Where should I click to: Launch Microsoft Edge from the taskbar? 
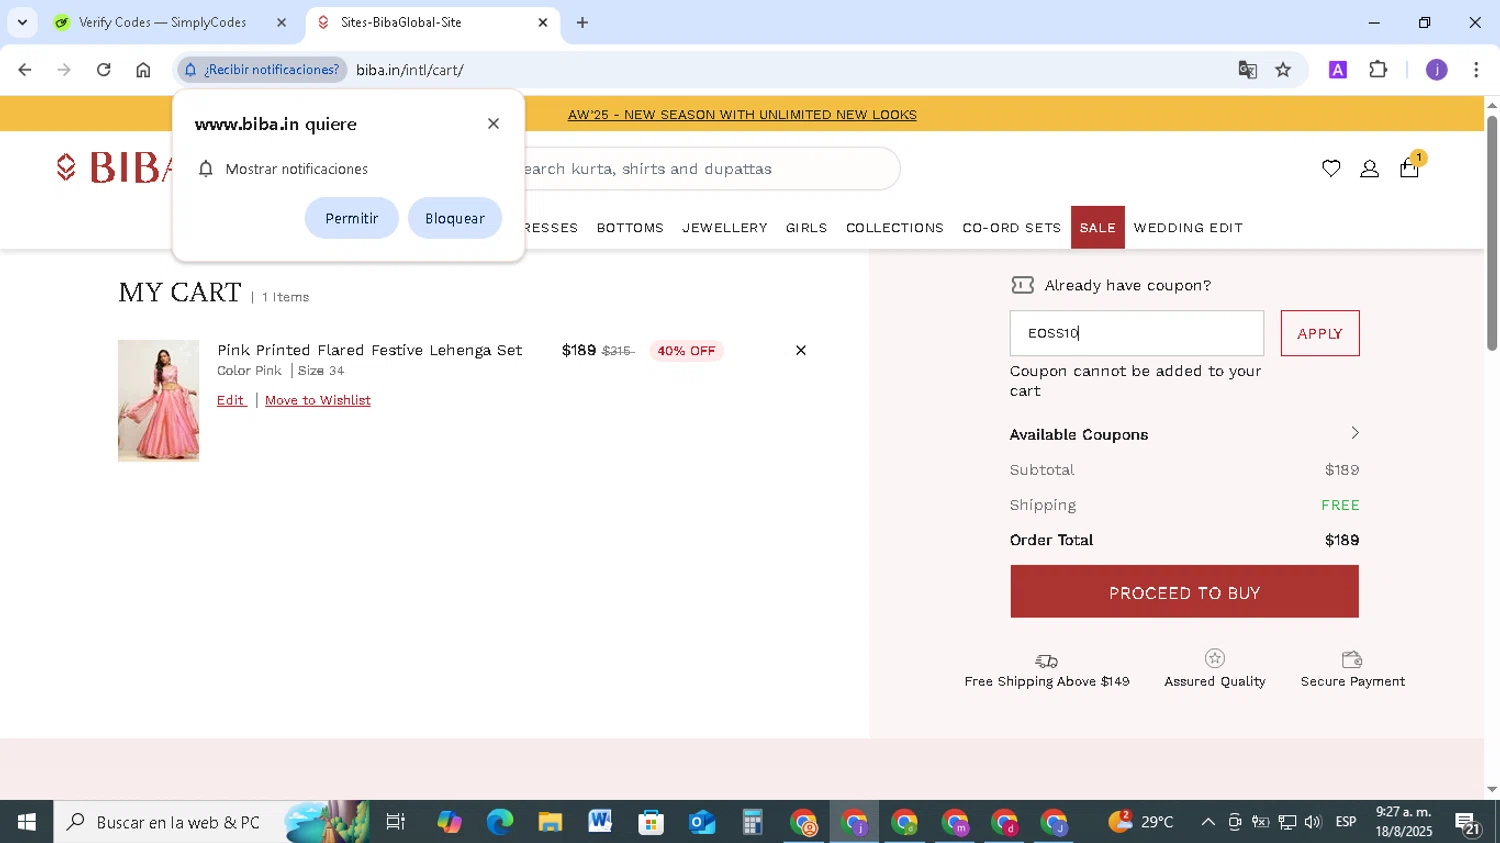[x=499, y=822]
